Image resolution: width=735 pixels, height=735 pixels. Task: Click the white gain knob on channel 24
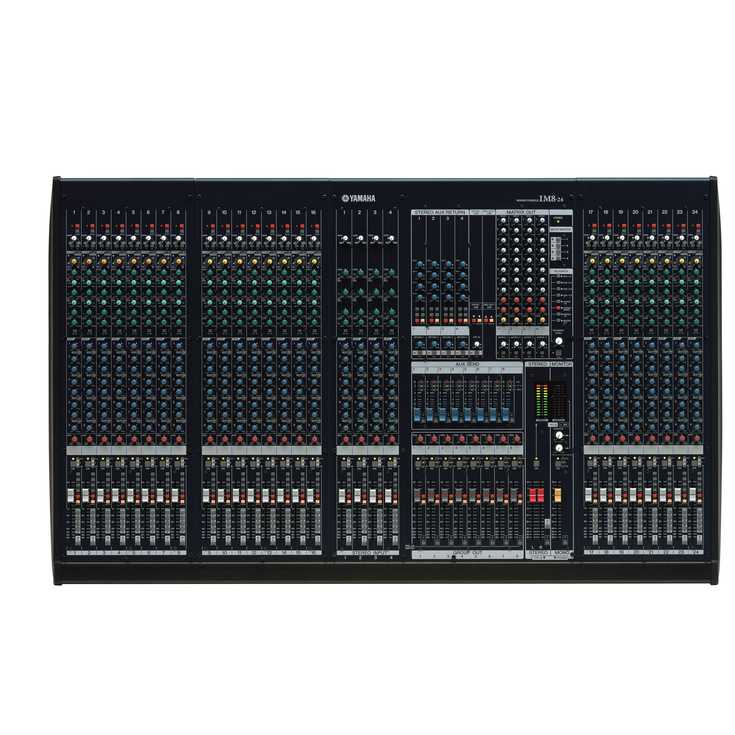[x=695, y=240]
